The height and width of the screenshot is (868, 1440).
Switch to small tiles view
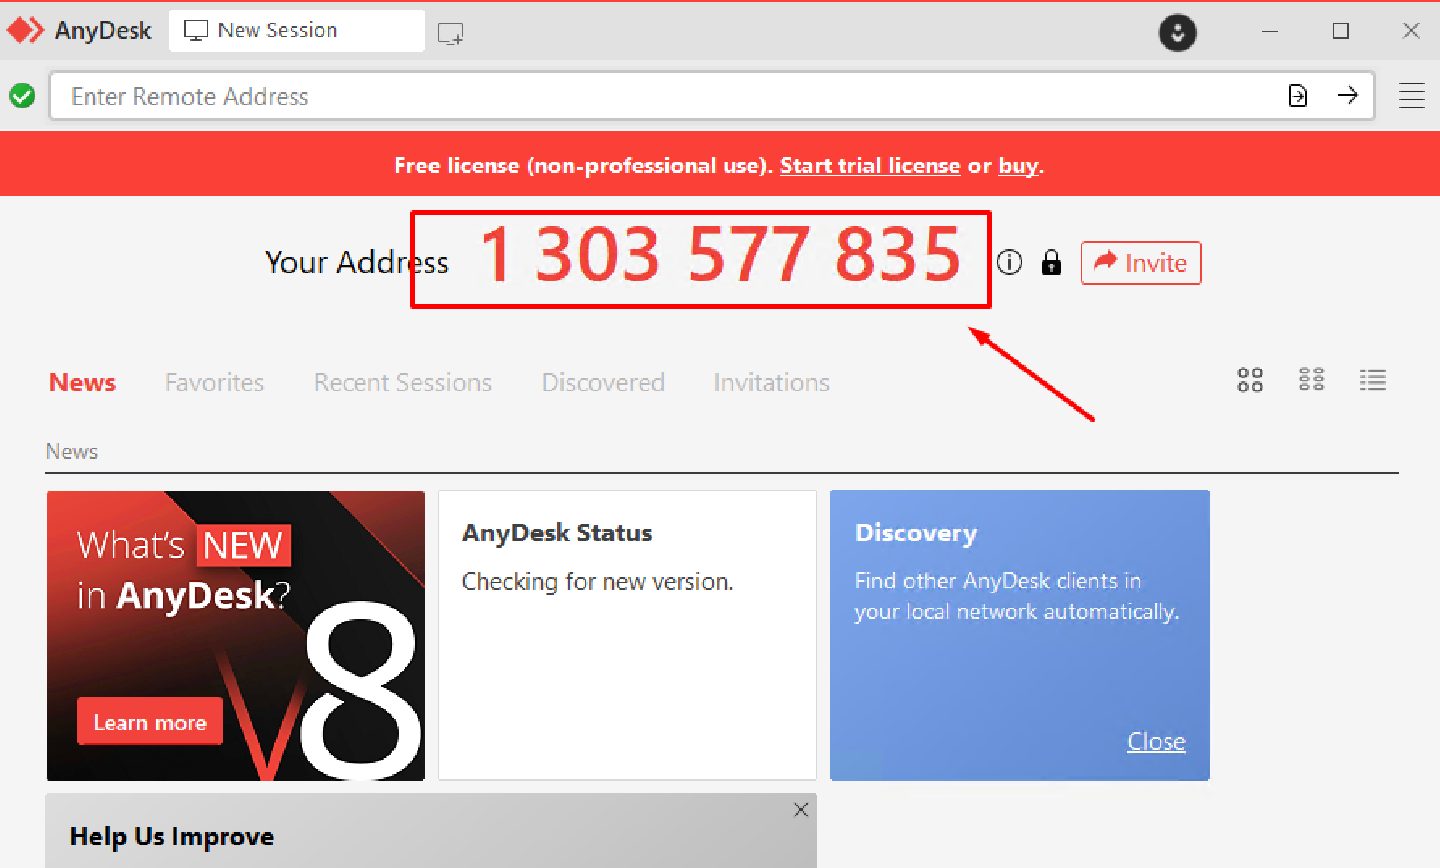tap(1311, 380)
